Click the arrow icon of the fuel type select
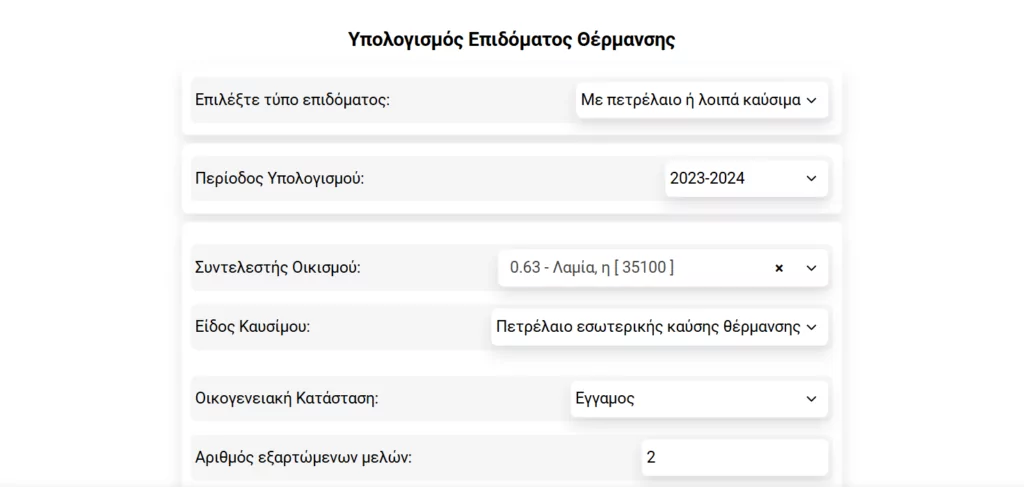Image resolution: width=1024 pixels, height=487 pixels. [x=811, y=327]
